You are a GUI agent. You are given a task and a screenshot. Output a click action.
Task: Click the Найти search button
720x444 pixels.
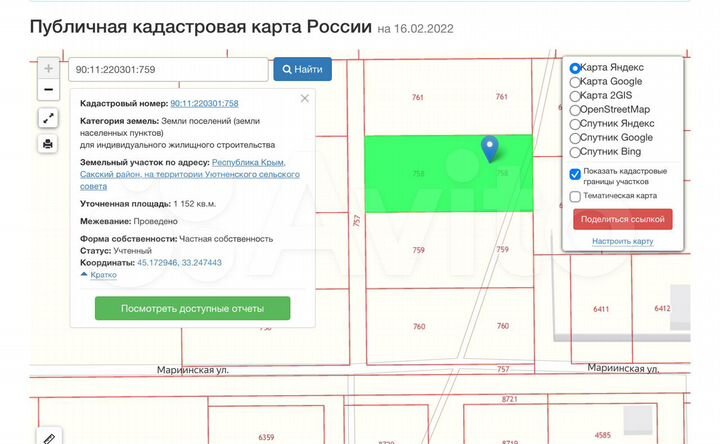pyautogui.click(x=303, y=69)
